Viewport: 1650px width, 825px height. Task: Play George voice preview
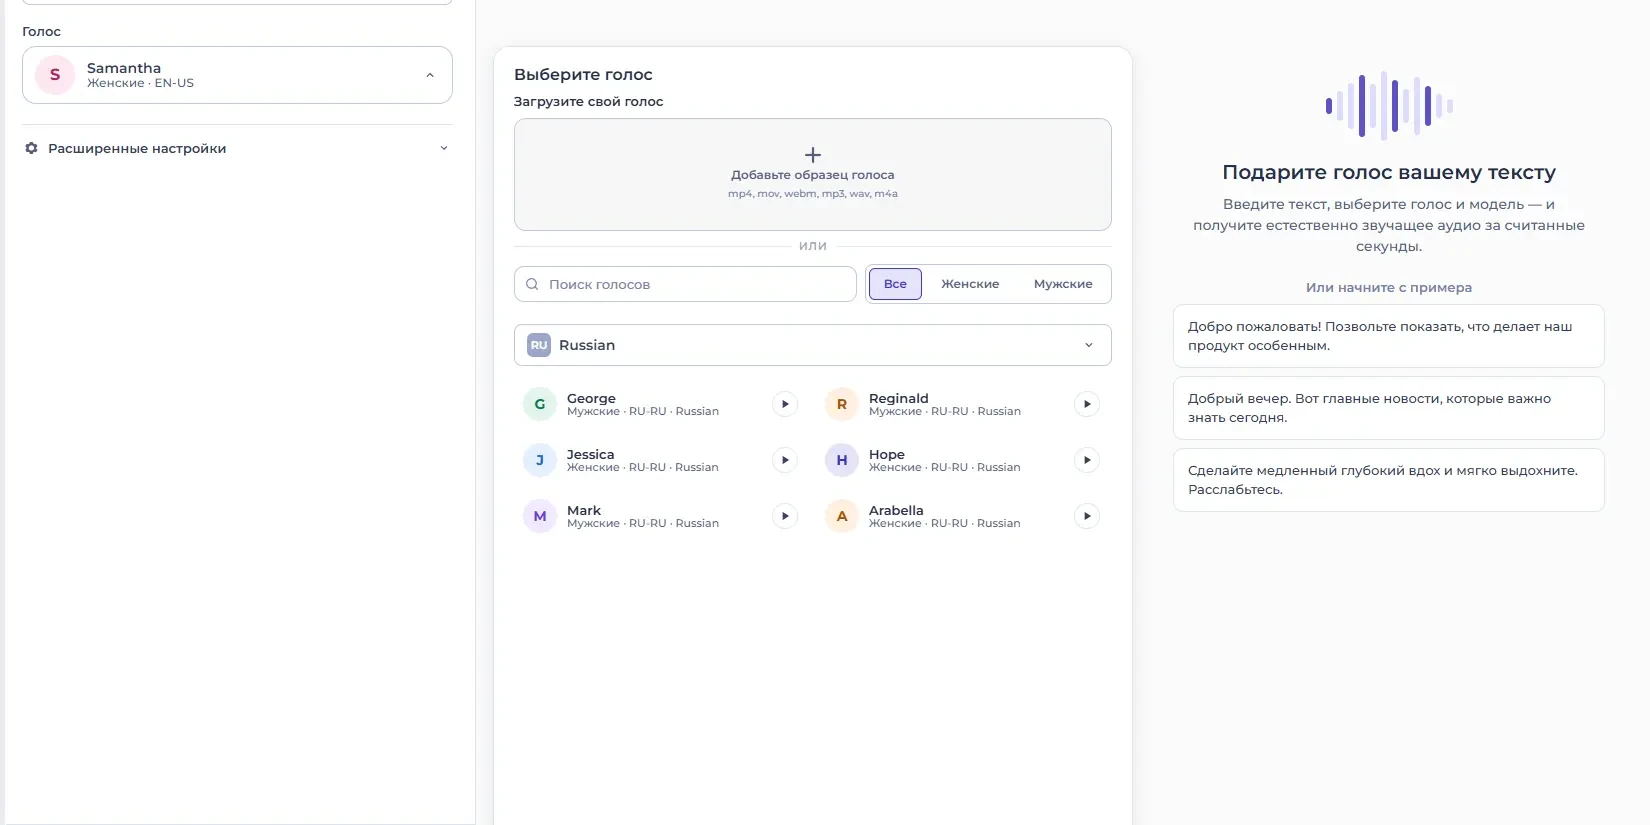pos(785,404)
